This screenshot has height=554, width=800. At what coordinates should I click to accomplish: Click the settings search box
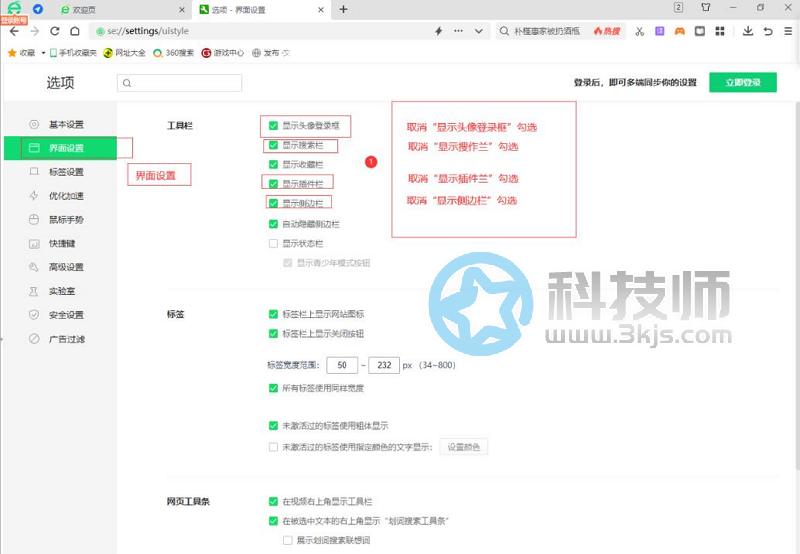[x=180, y=83]
